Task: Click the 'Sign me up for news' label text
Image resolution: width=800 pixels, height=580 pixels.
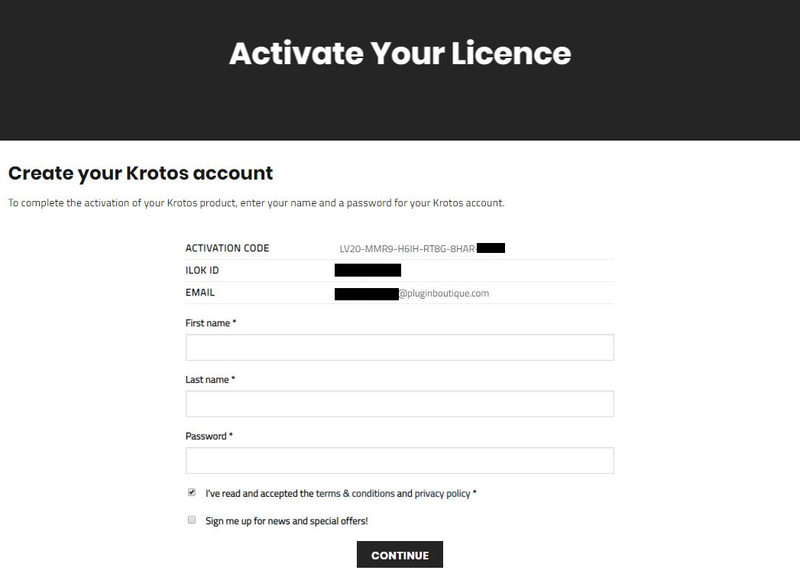Action: (x=287, y=521)
